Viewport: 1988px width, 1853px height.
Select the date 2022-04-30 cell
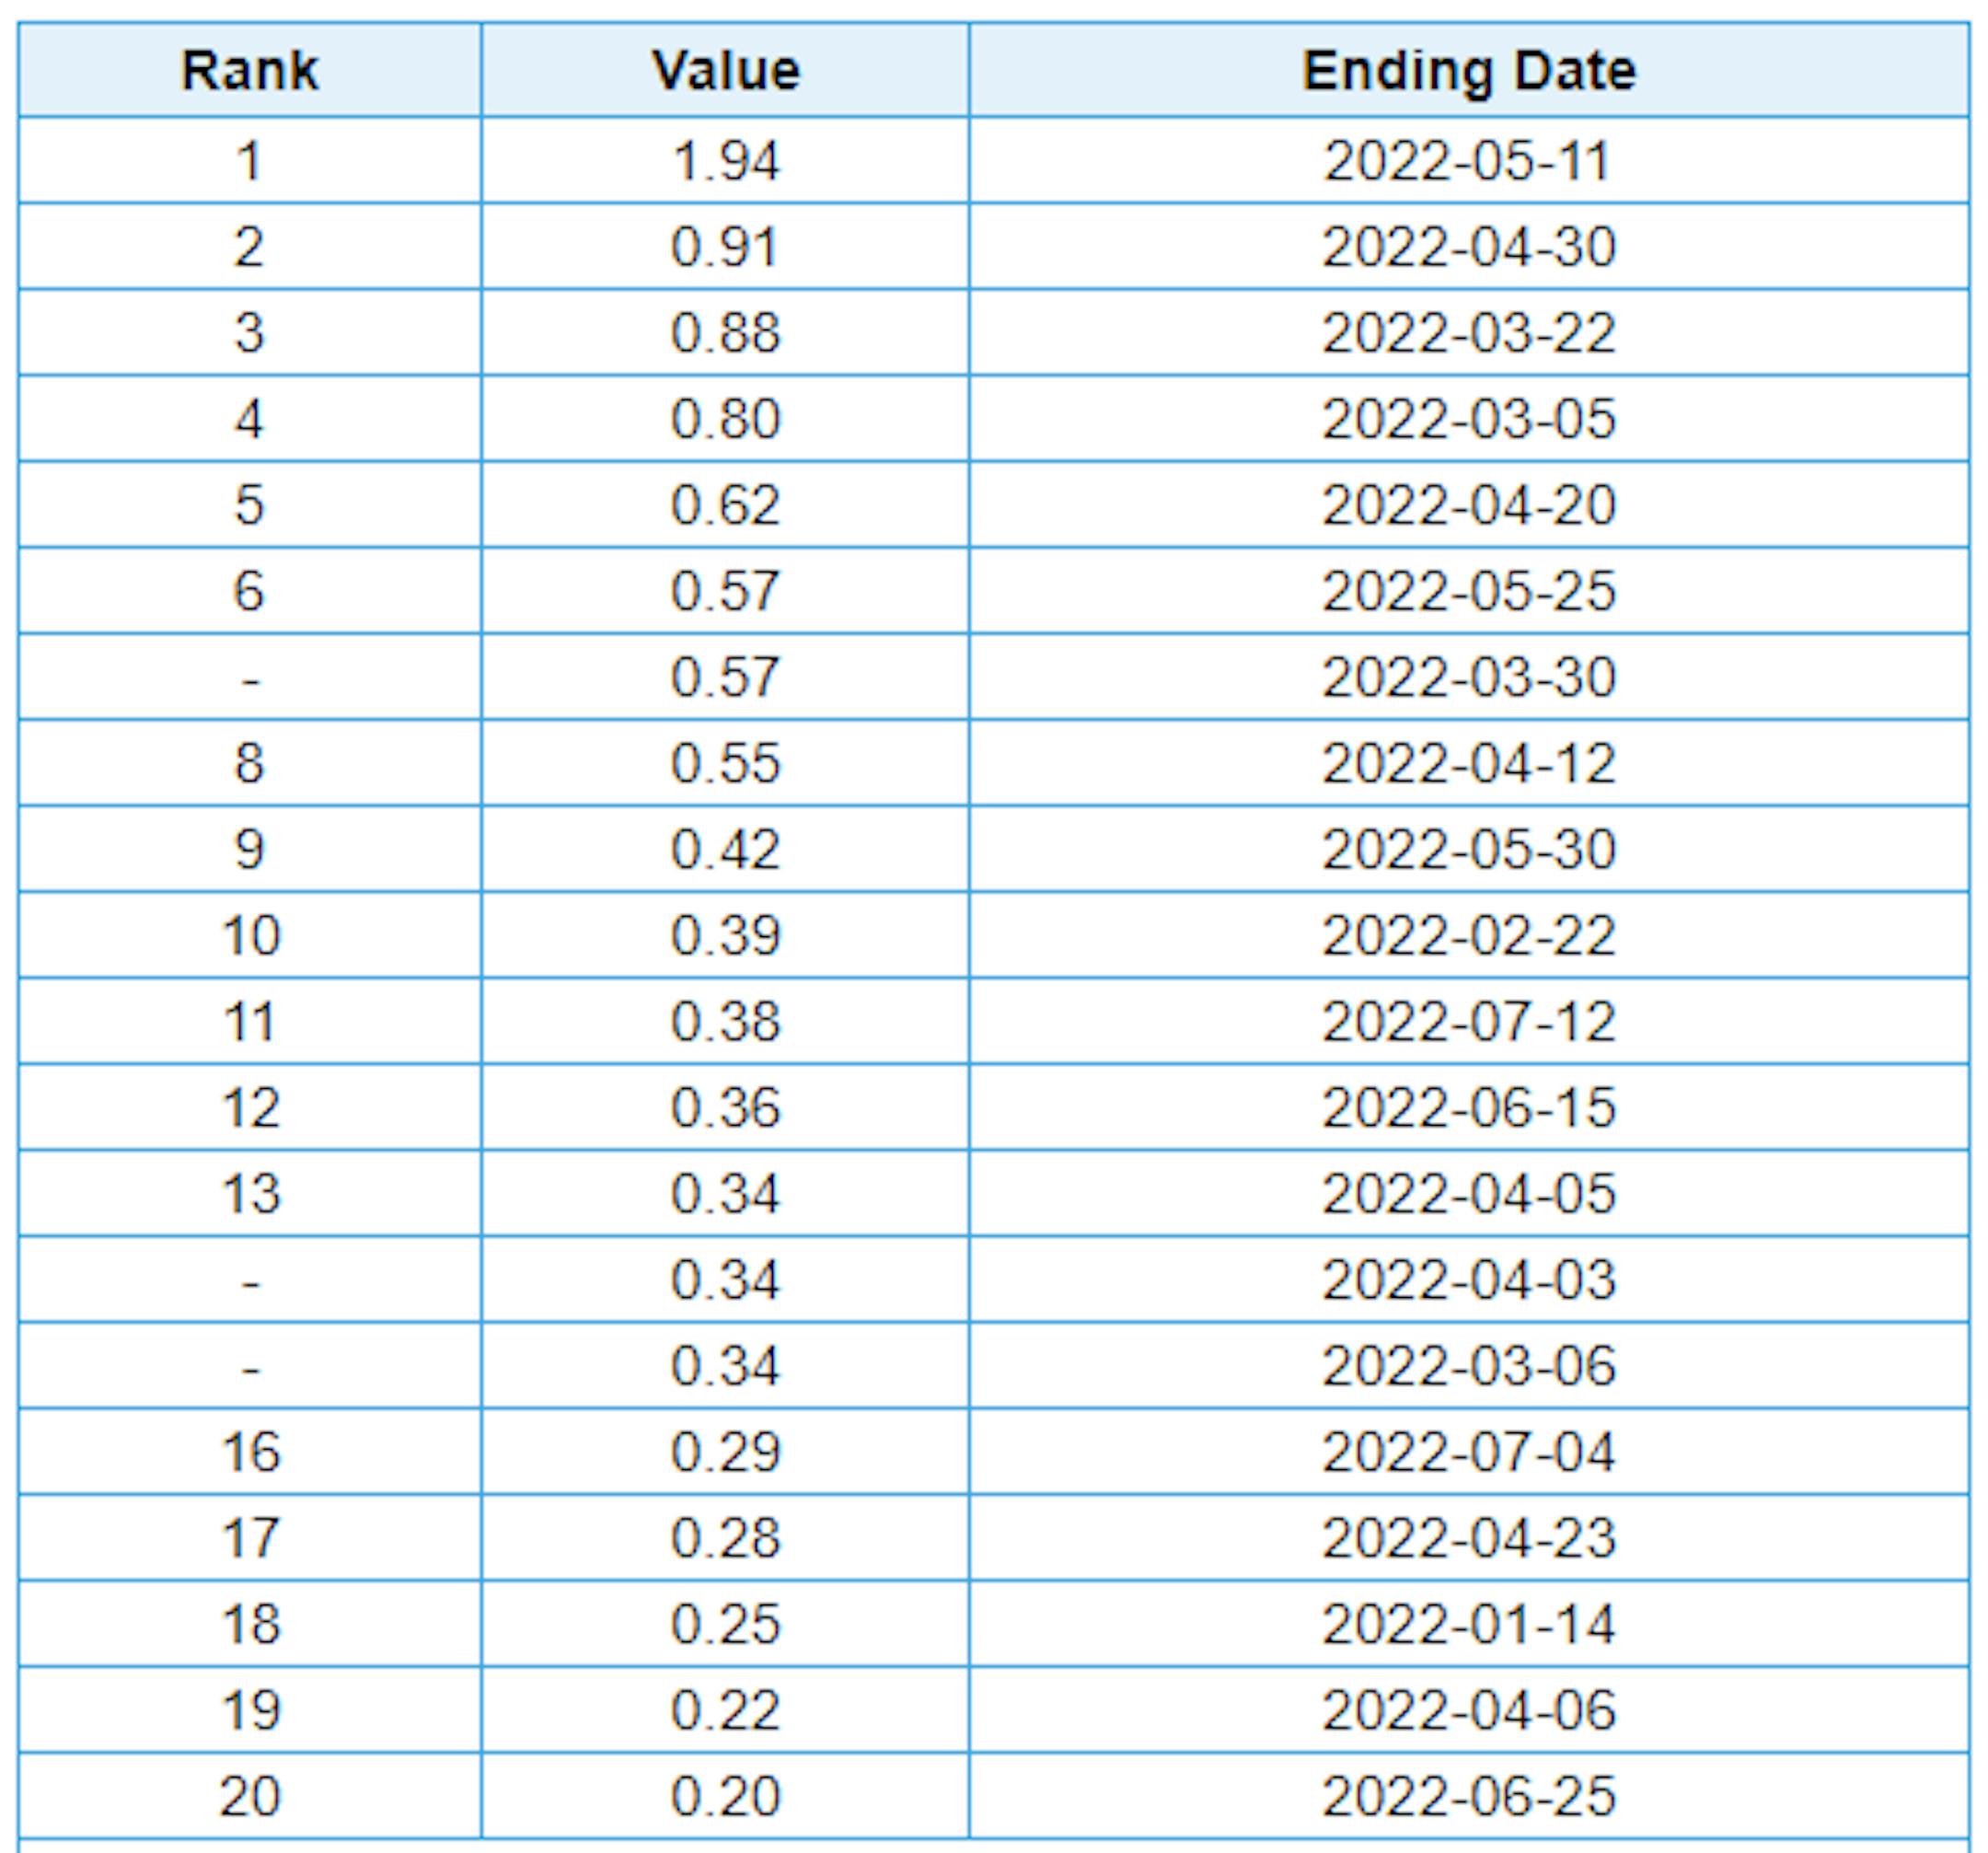click(x=1468, y=247)
